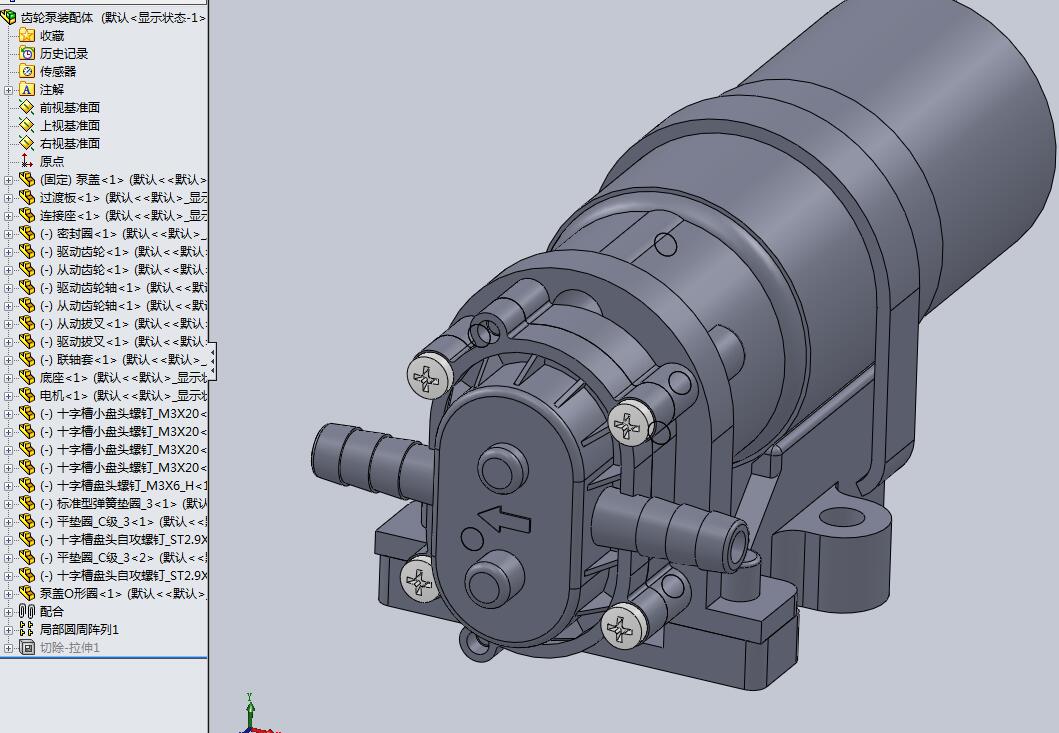The width and height of the screenshot is (1059, 733).
Task: Expand the 局部圆周阵列1 pattern node
Action: pyautogui.click(x=8, y=630)
